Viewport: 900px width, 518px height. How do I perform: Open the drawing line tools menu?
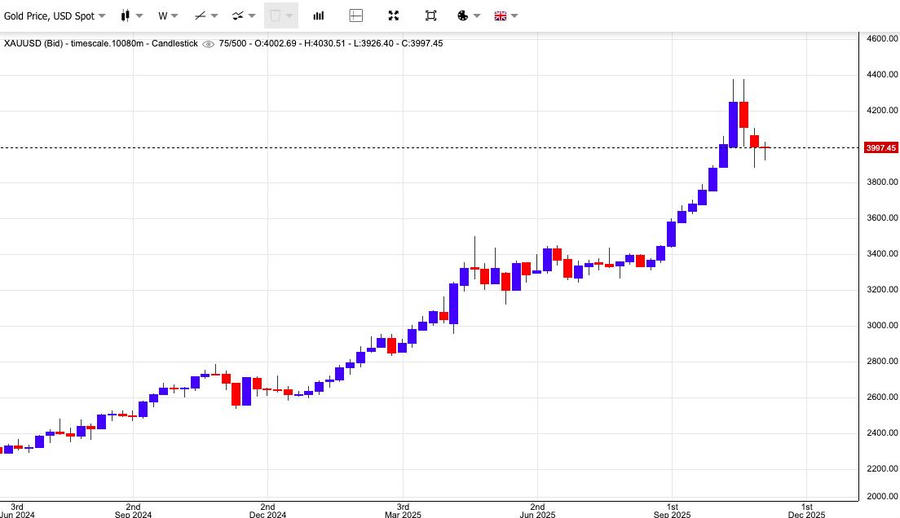[205, 16]
